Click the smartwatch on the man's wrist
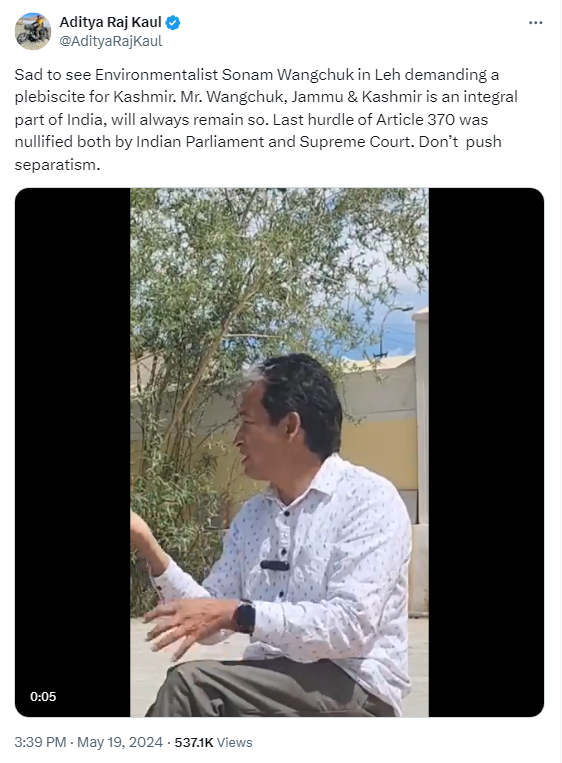 coord(244,617)
